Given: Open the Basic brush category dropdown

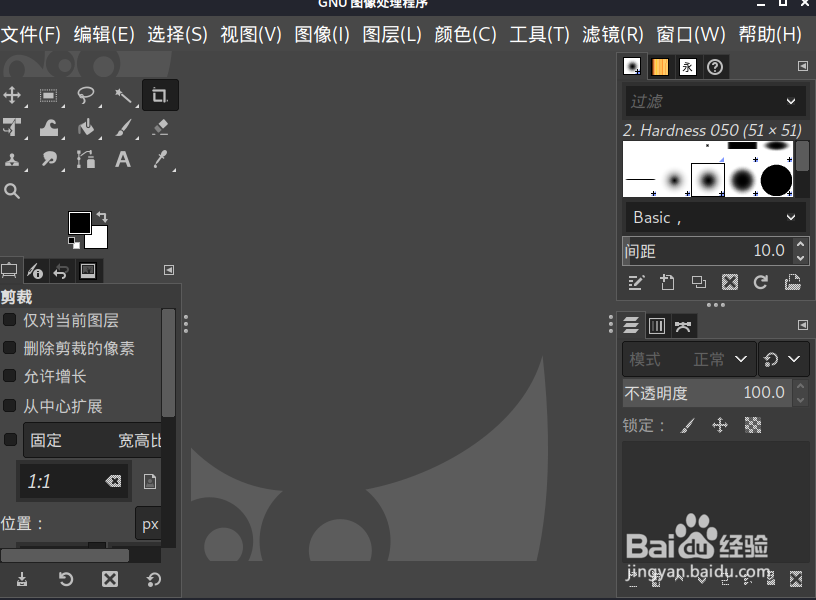Looking at the screenshot, I should click(714, 217).
